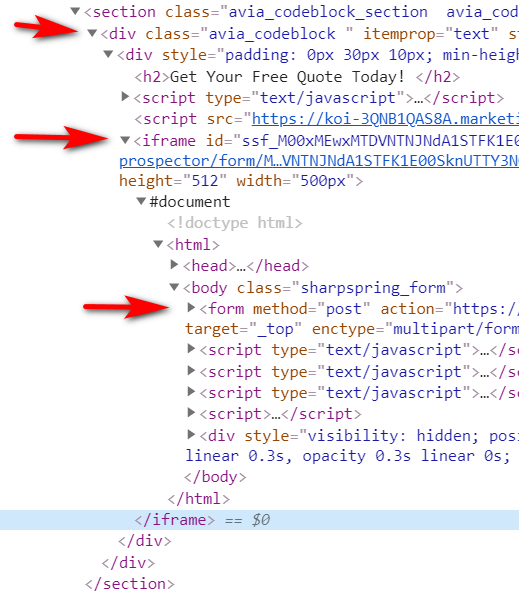Collapse the iframe ssf_ node
The height and width of the screenshot is (591, 519).
[x=125, y=140]
